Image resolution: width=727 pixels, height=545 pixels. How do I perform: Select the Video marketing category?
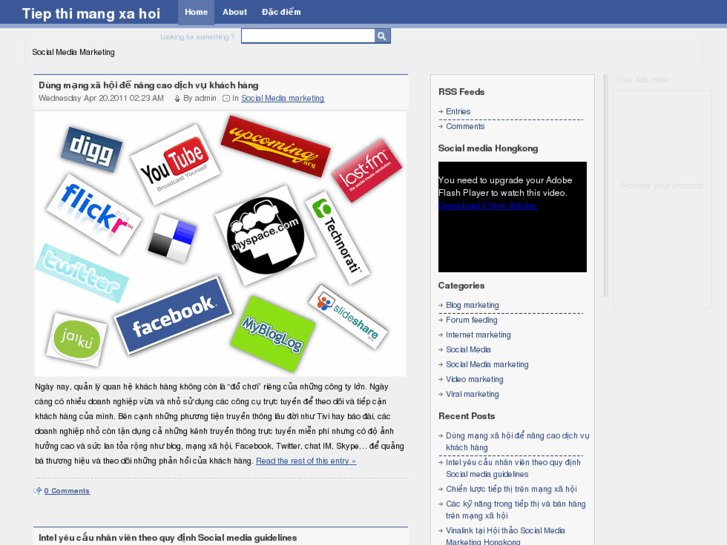[474, 379]
